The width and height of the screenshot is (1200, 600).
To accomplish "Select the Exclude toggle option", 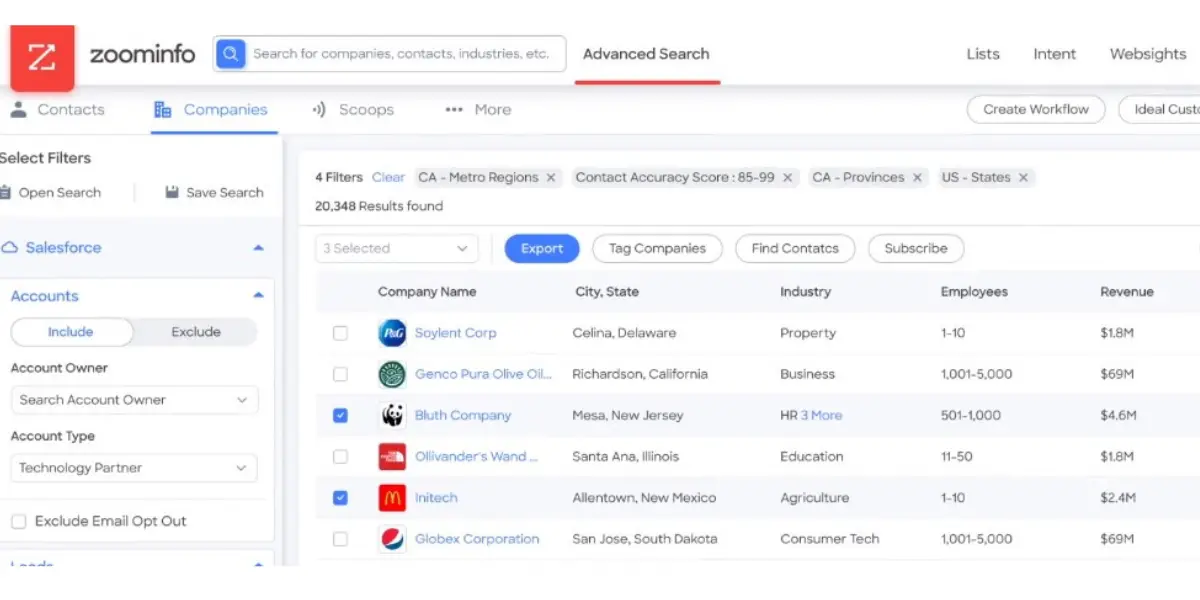I will (196, 332).
